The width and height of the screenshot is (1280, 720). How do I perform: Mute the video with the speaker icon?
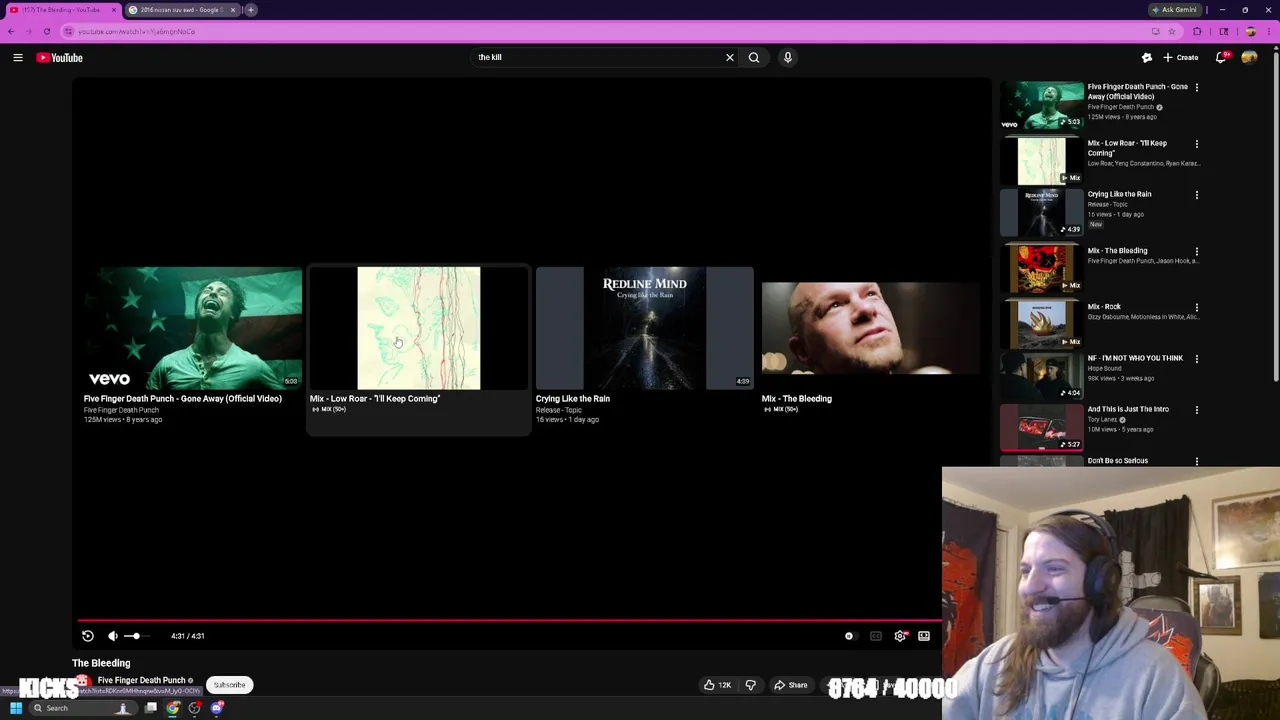pyautogui.click(x=113, y=636)
